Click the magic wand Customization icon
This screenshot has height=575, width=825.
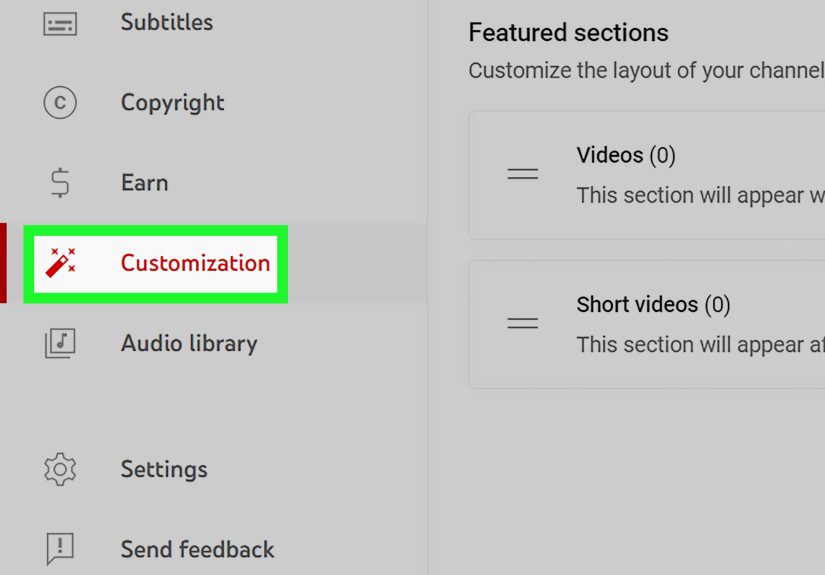click(61, 263)
